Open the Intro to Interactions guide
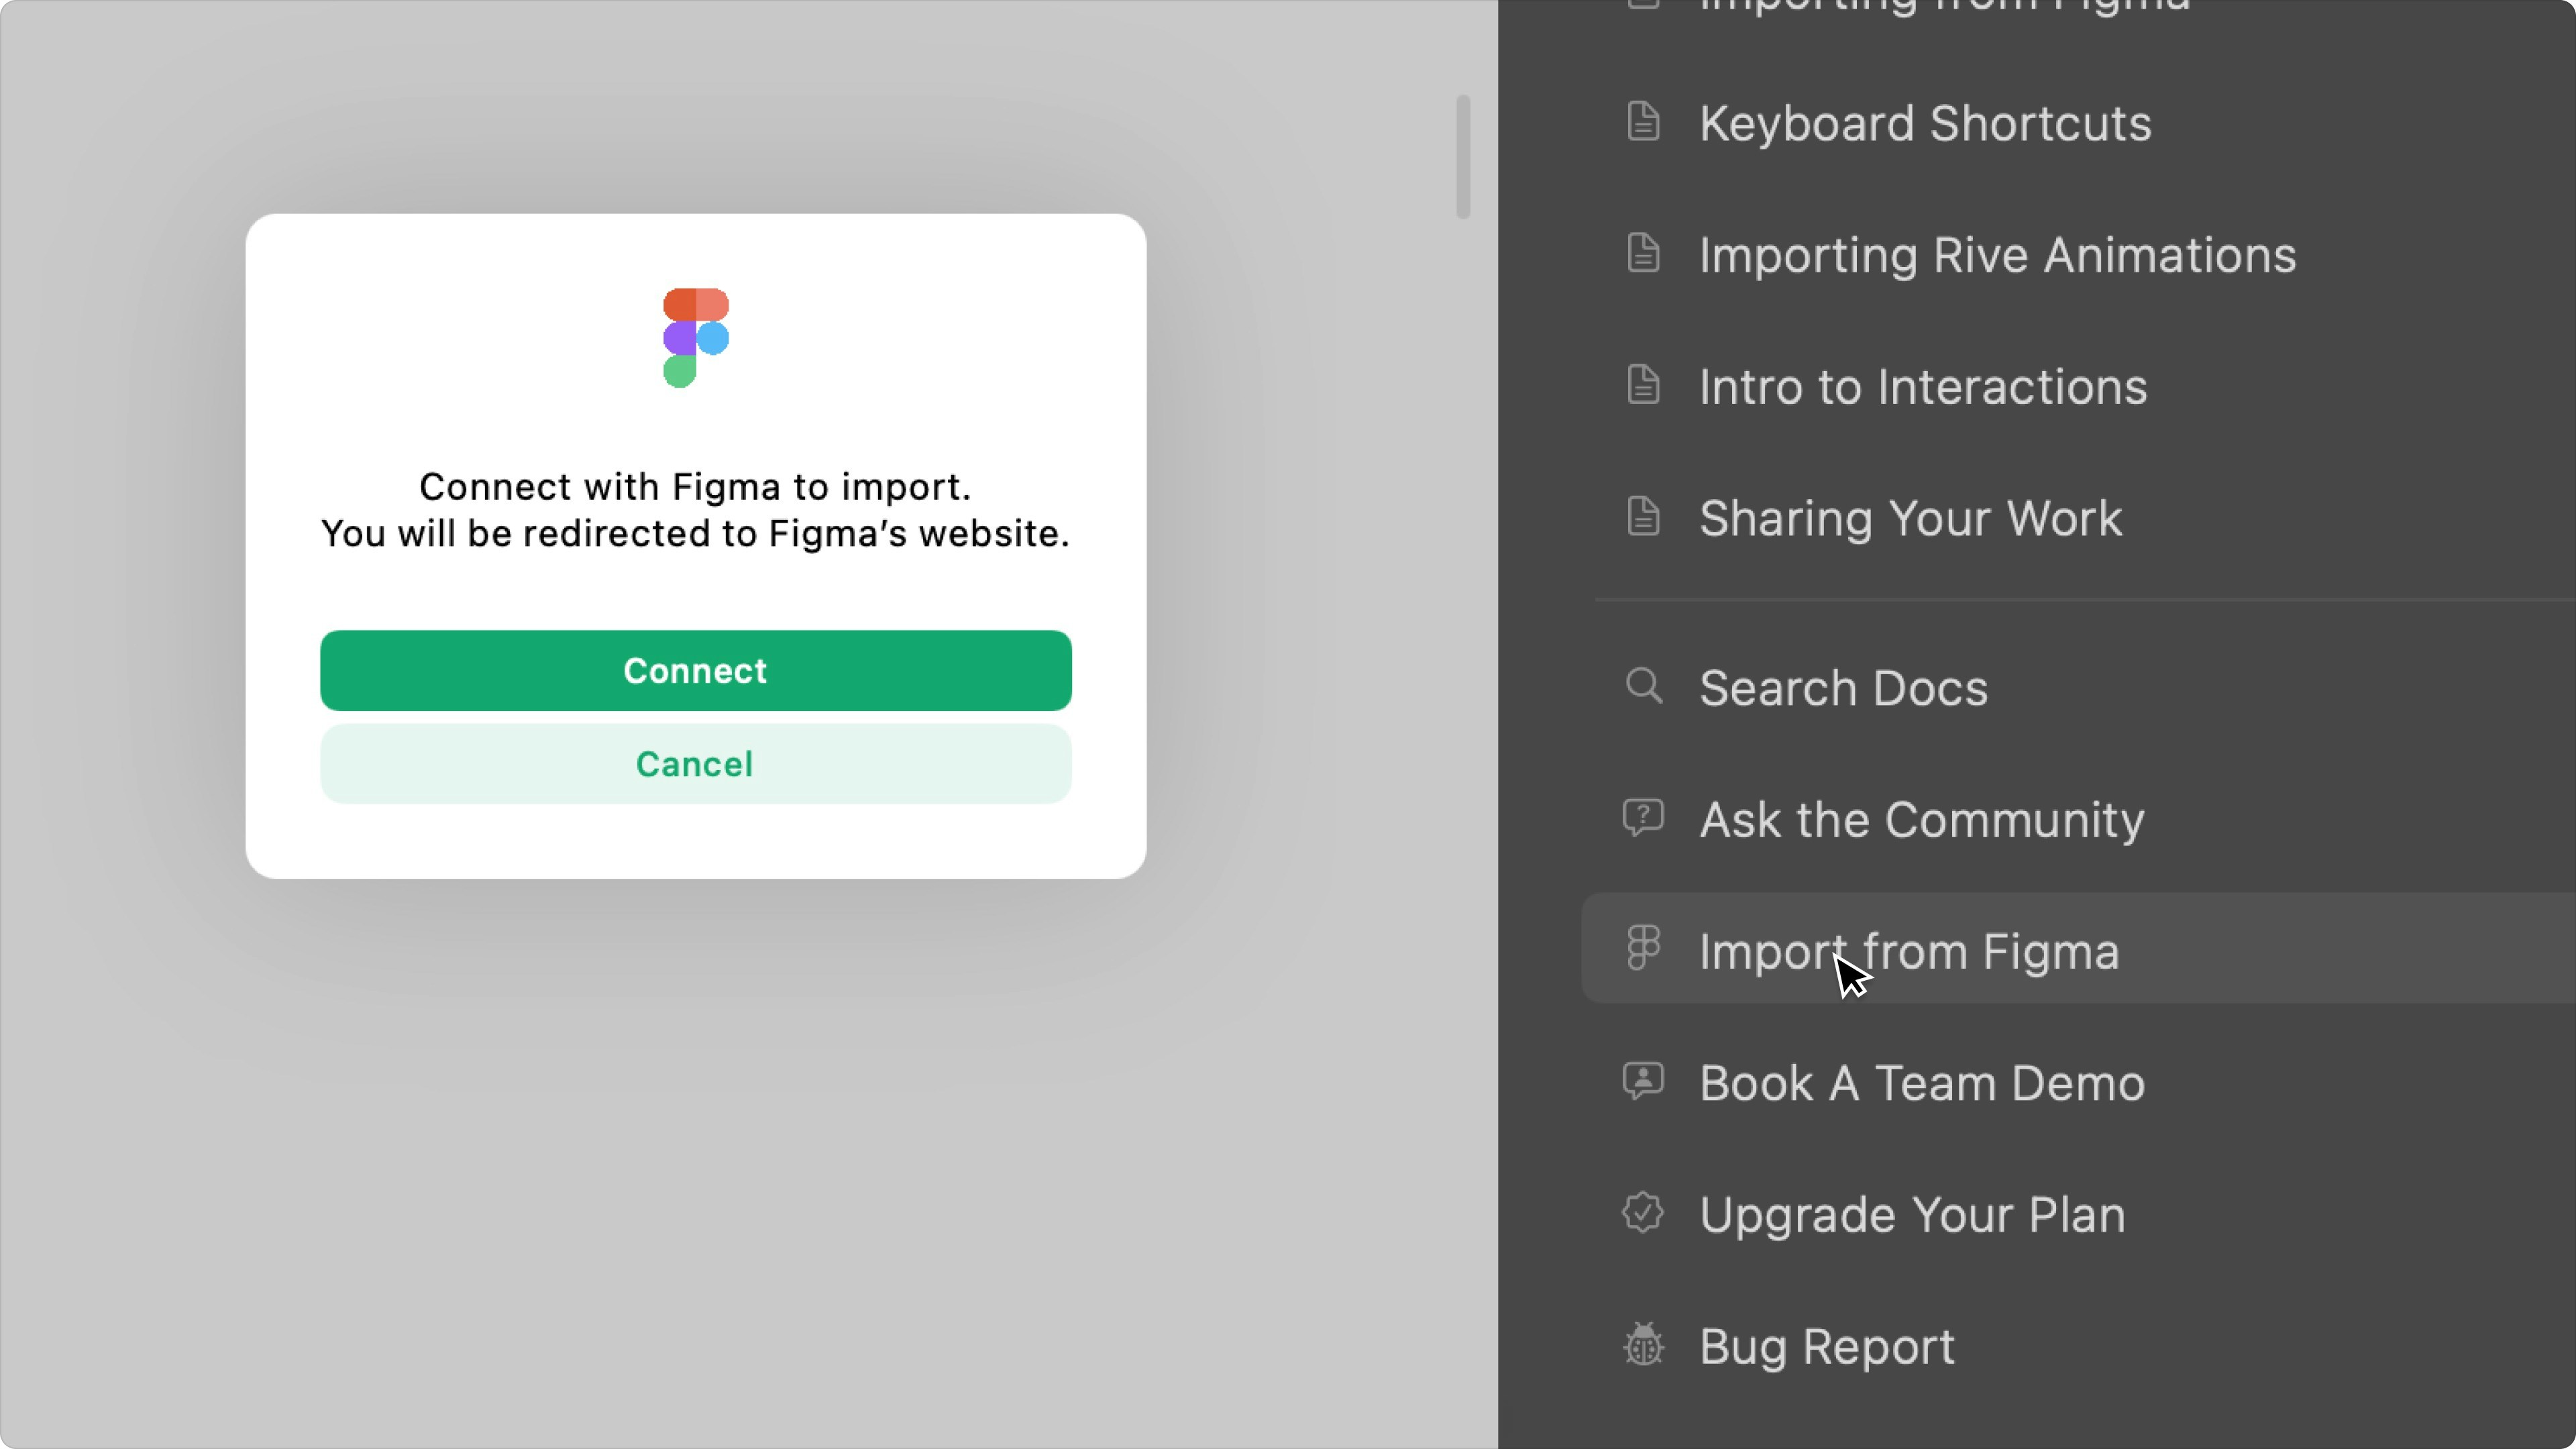The image size is (2576, 1449). tap(1922, 386)
